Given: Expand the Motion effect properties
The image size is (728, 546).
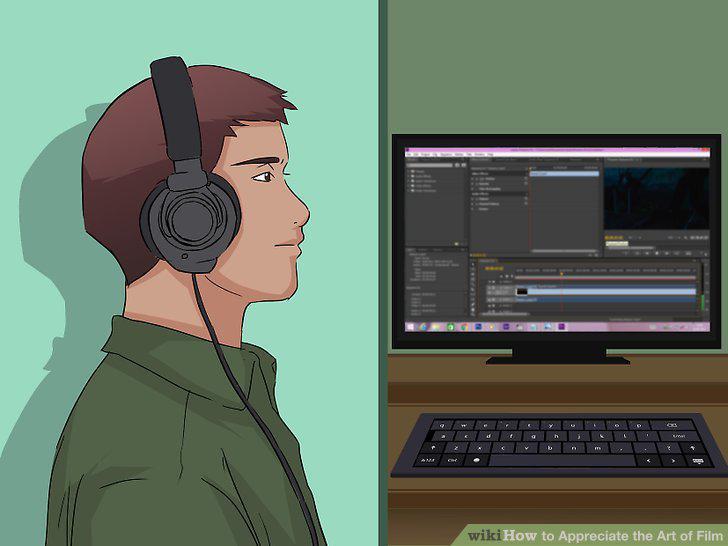Looking at the screenshot, I should 472,179.
